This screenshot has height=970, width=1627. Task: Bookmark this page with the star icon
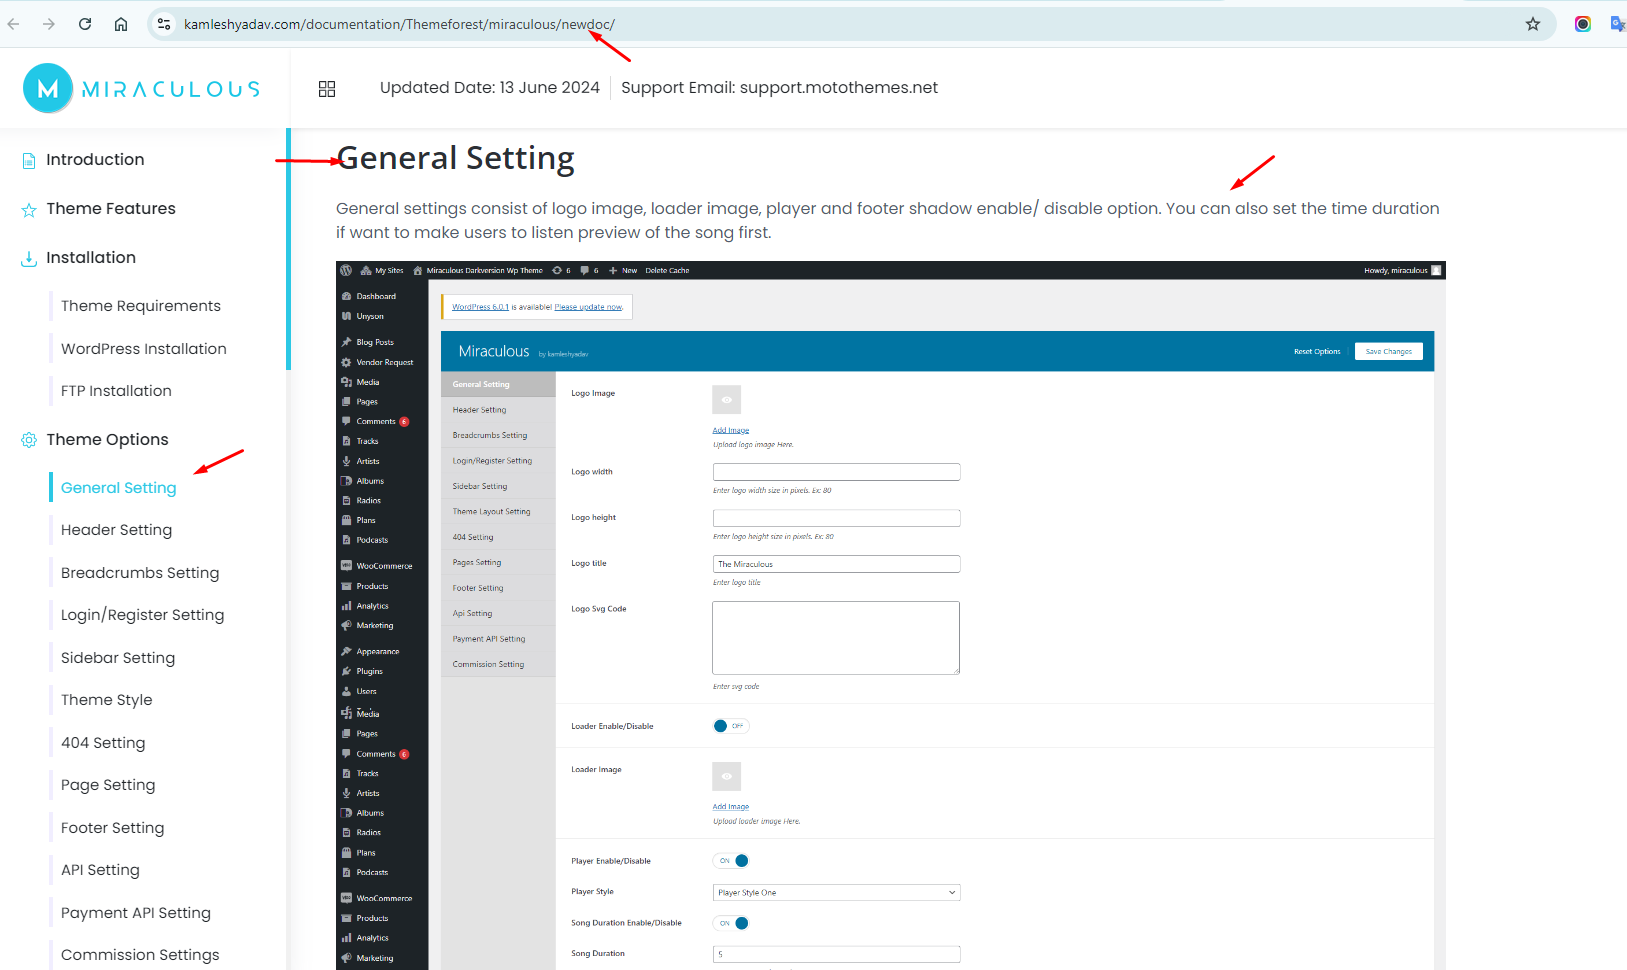[x=1533, y=24]
